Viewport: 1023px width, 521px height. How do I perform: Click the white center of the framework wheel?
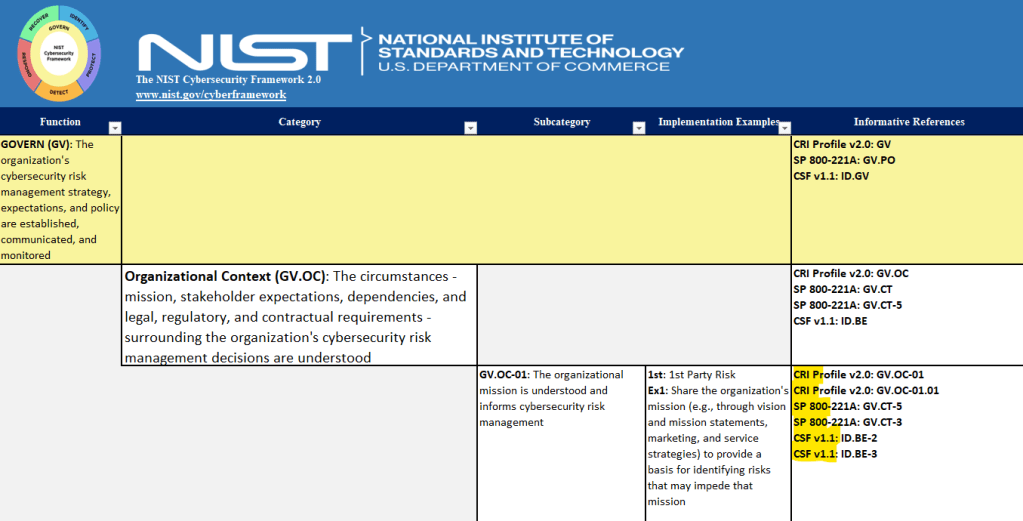click(57, 53)
